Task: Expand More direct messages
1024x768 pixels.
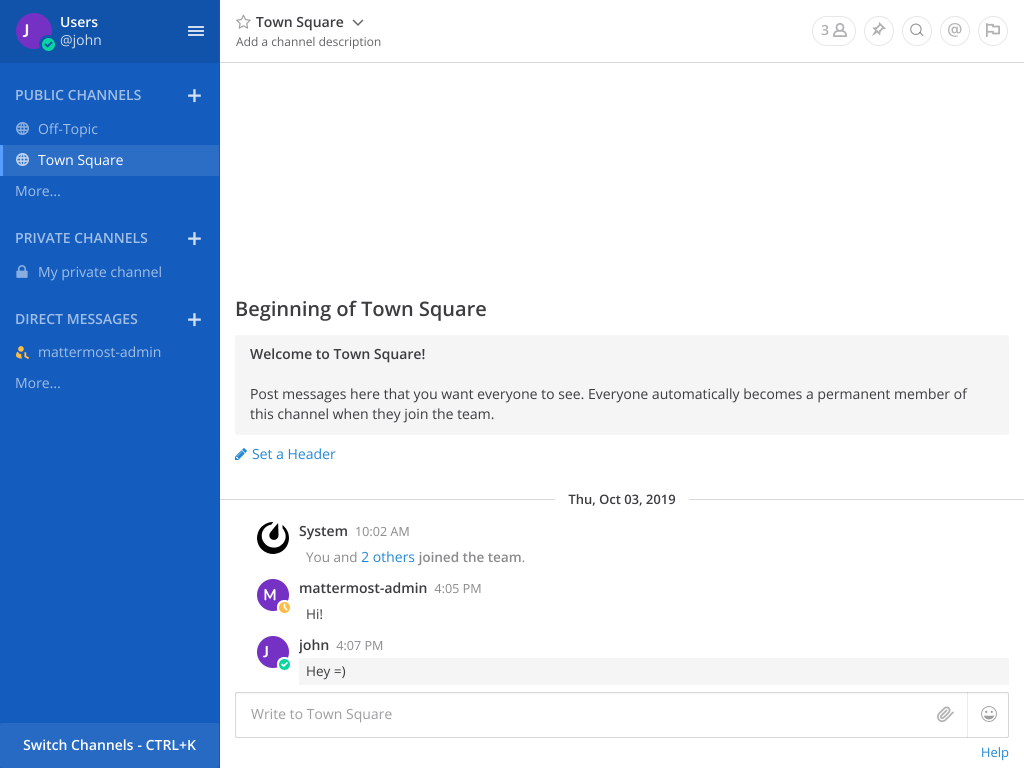Action: tap(38, 383)
